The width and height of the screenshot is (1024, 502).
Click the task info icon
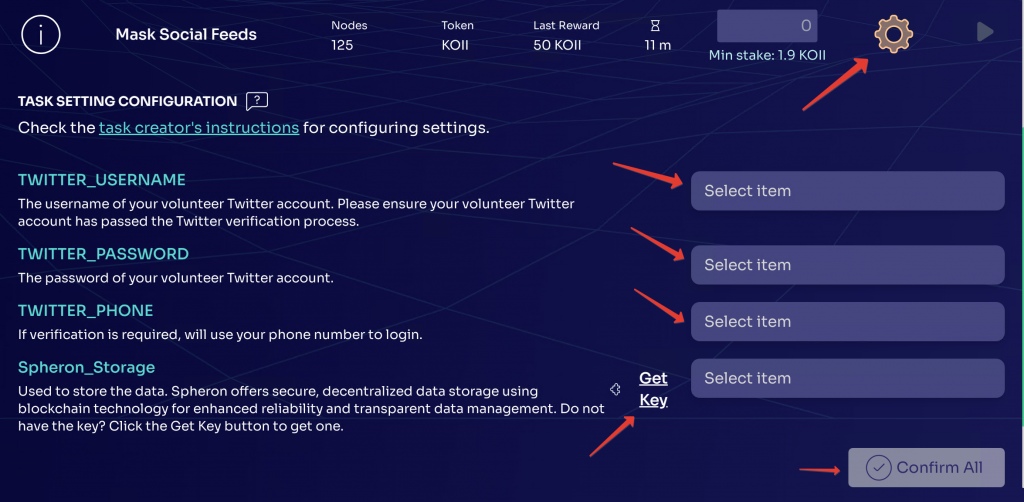[x=41, y=35]
